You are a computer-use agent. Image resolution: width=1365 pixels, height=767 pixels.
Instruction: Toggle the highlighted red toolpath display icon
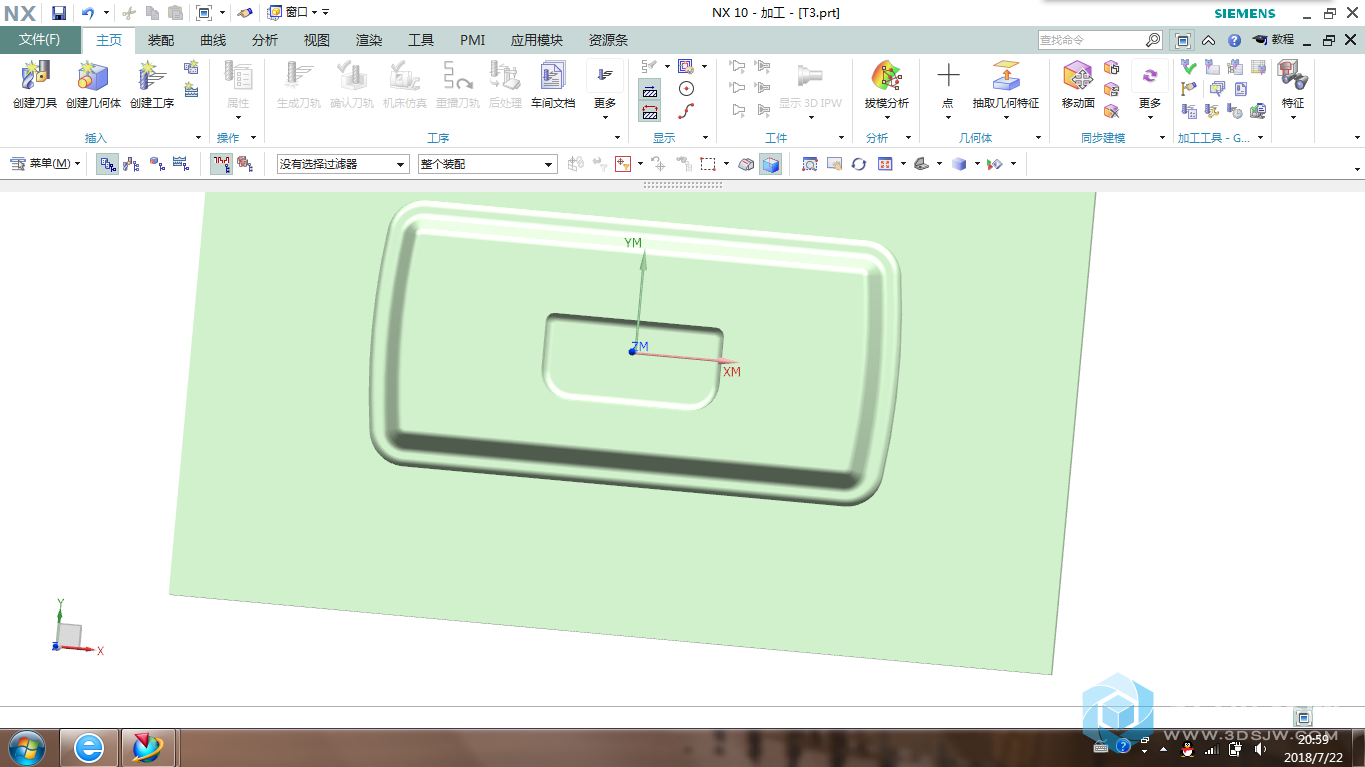[x=221, y=164]
